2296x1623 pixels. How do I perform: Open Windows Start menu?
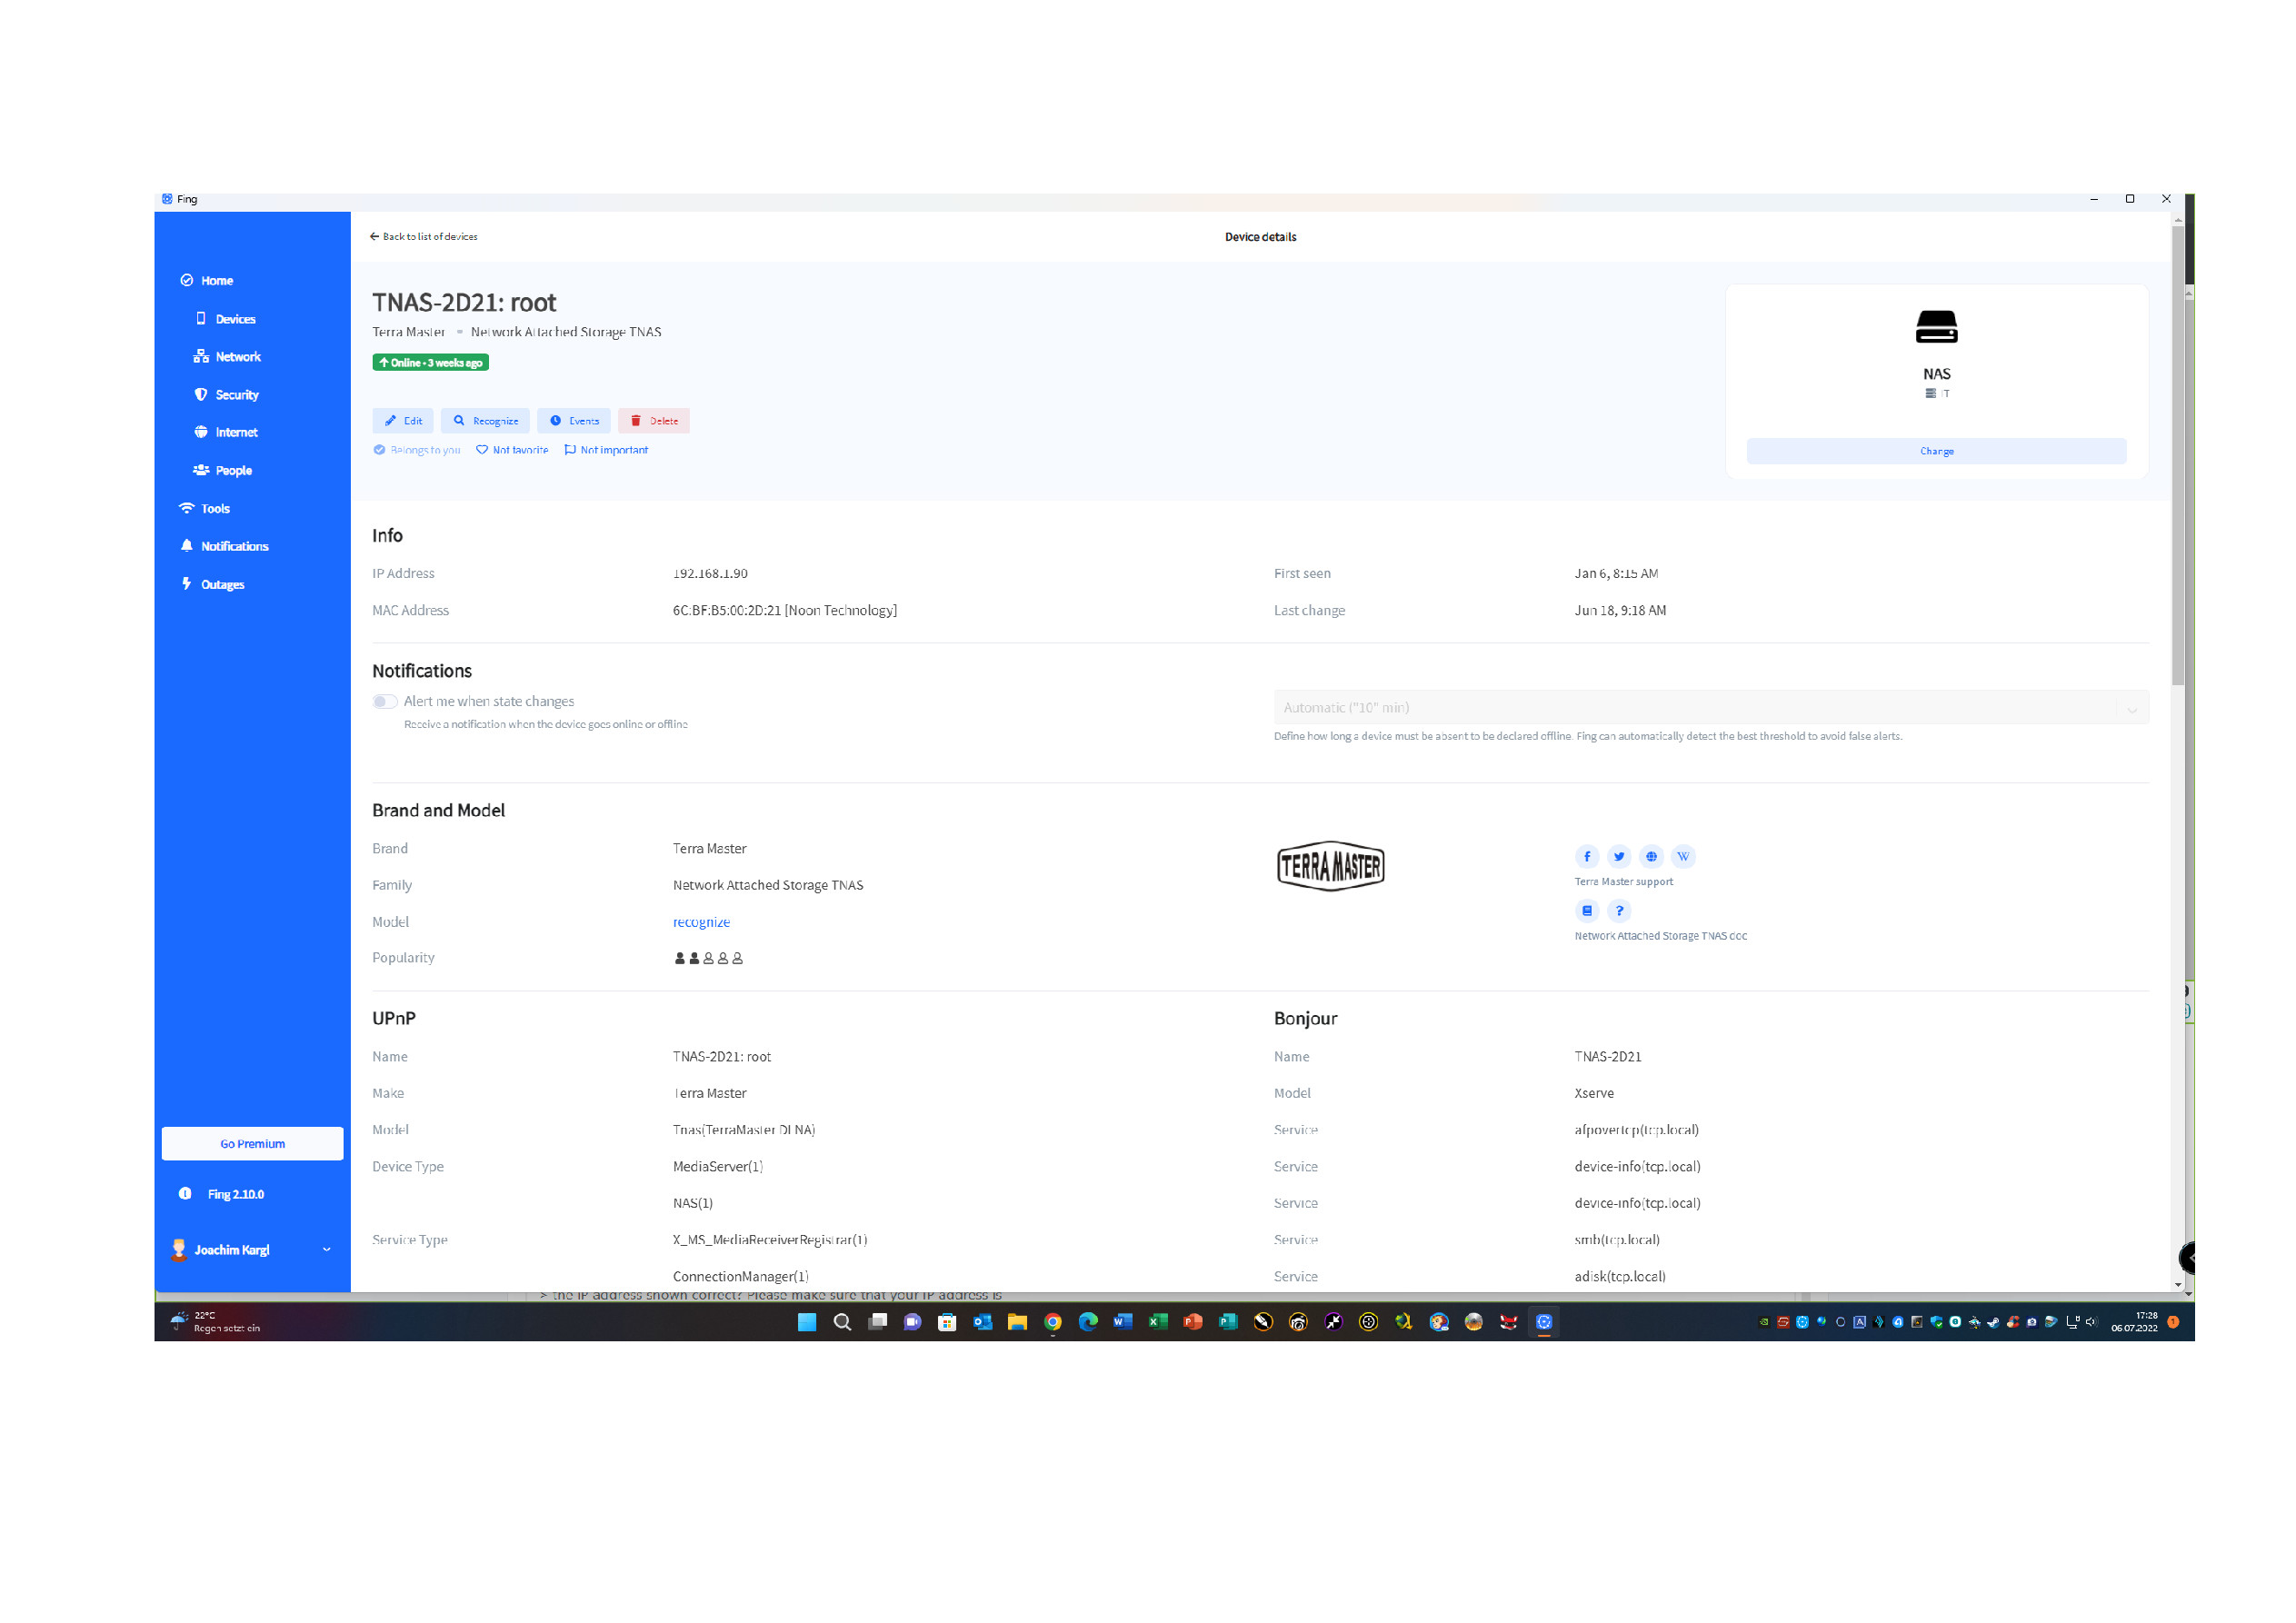(x=807, y=1322)
